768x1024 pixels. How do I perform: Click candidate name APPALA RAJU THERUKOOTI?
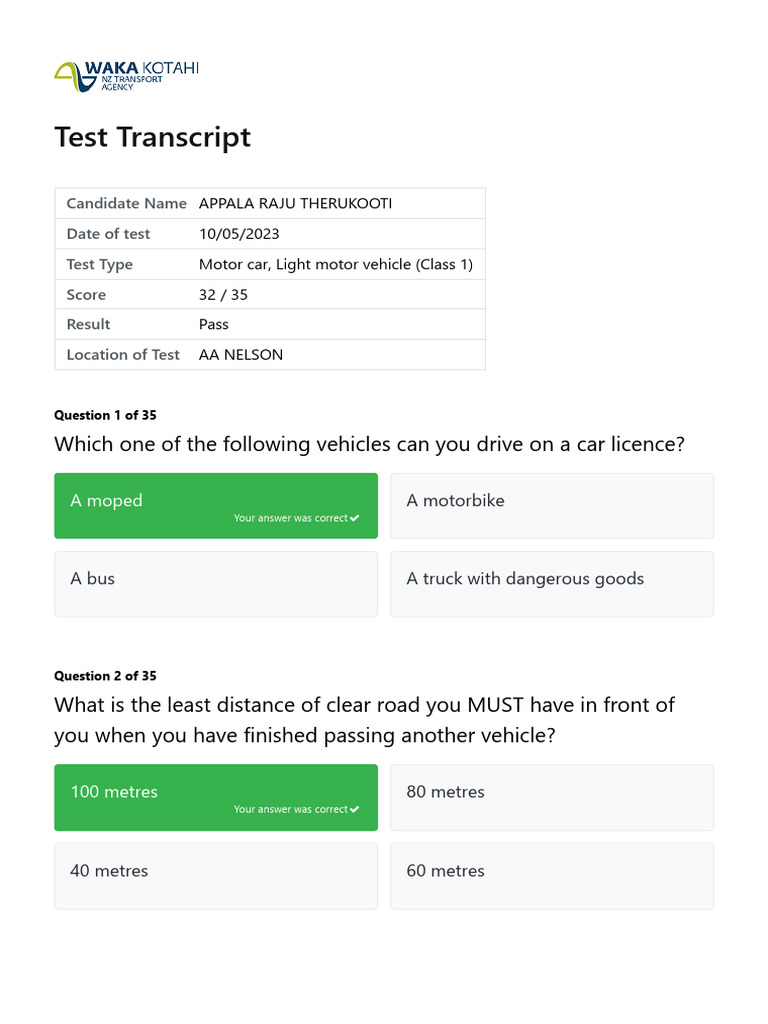tap(295, 203)
